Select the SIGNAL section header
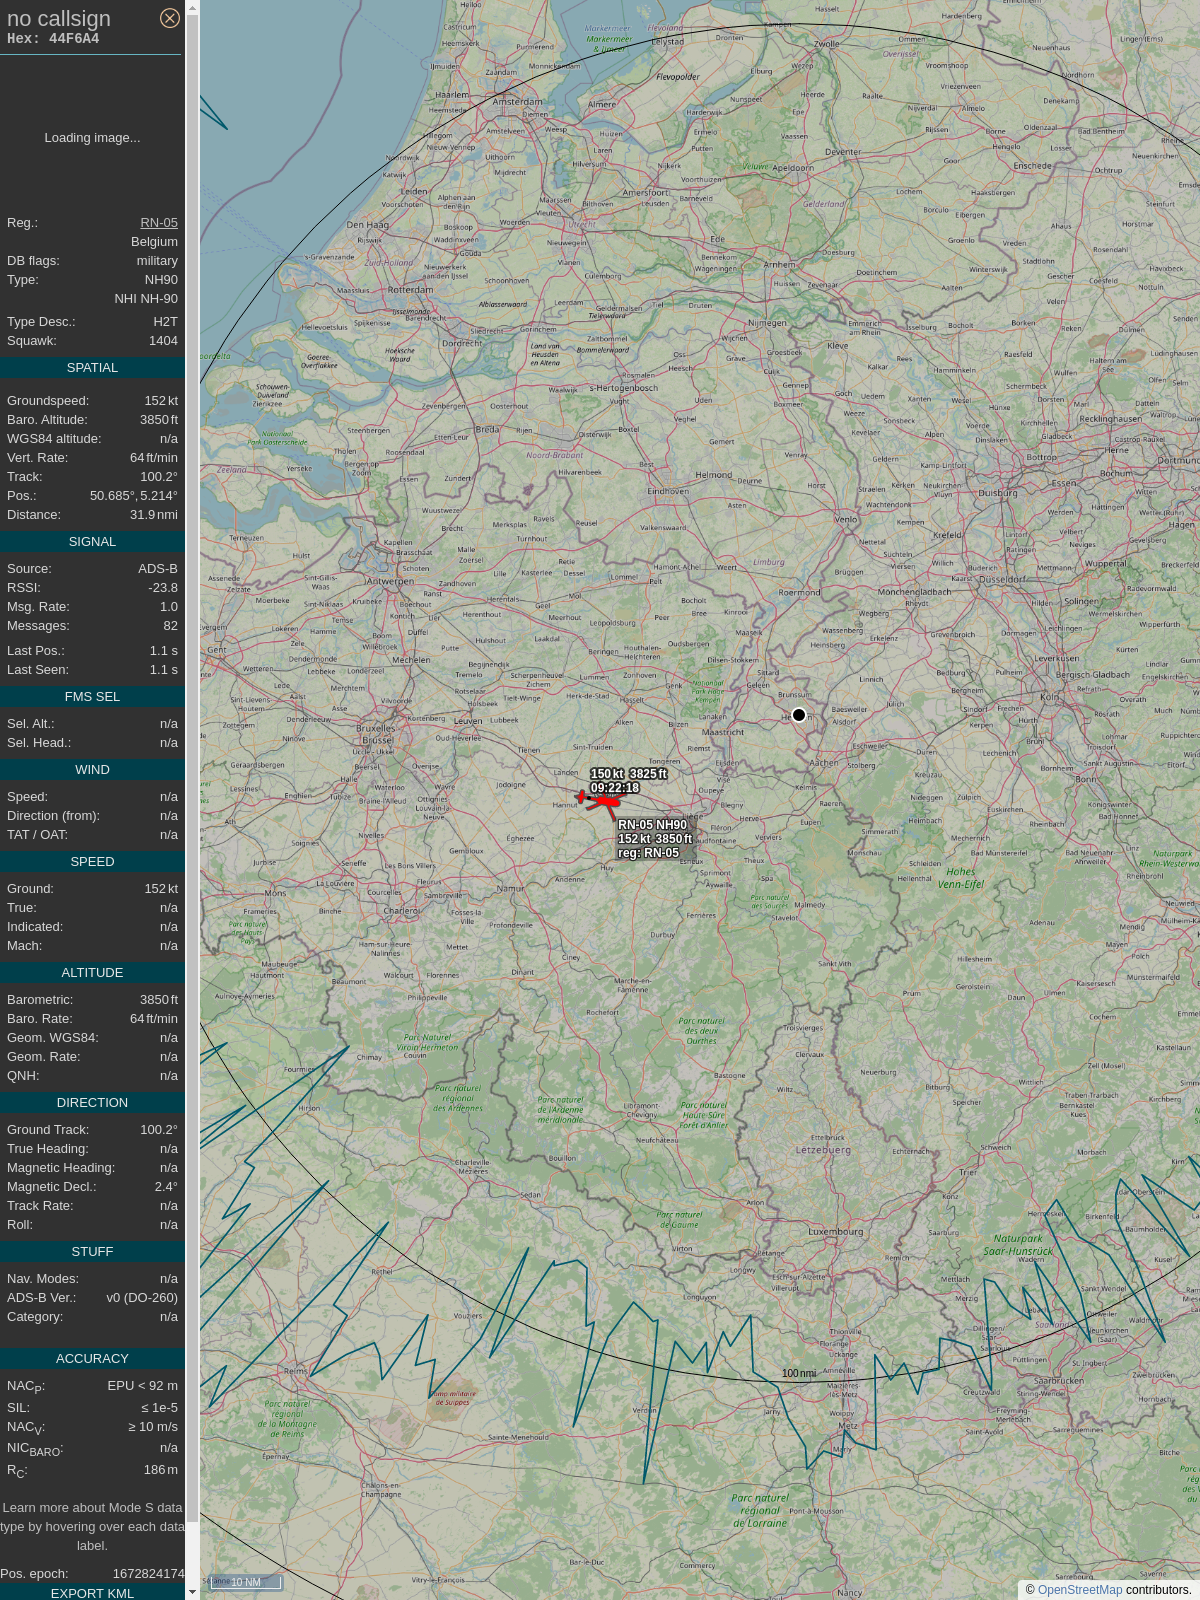Screen dimensions: 1200x1600 tap(92, 542)
